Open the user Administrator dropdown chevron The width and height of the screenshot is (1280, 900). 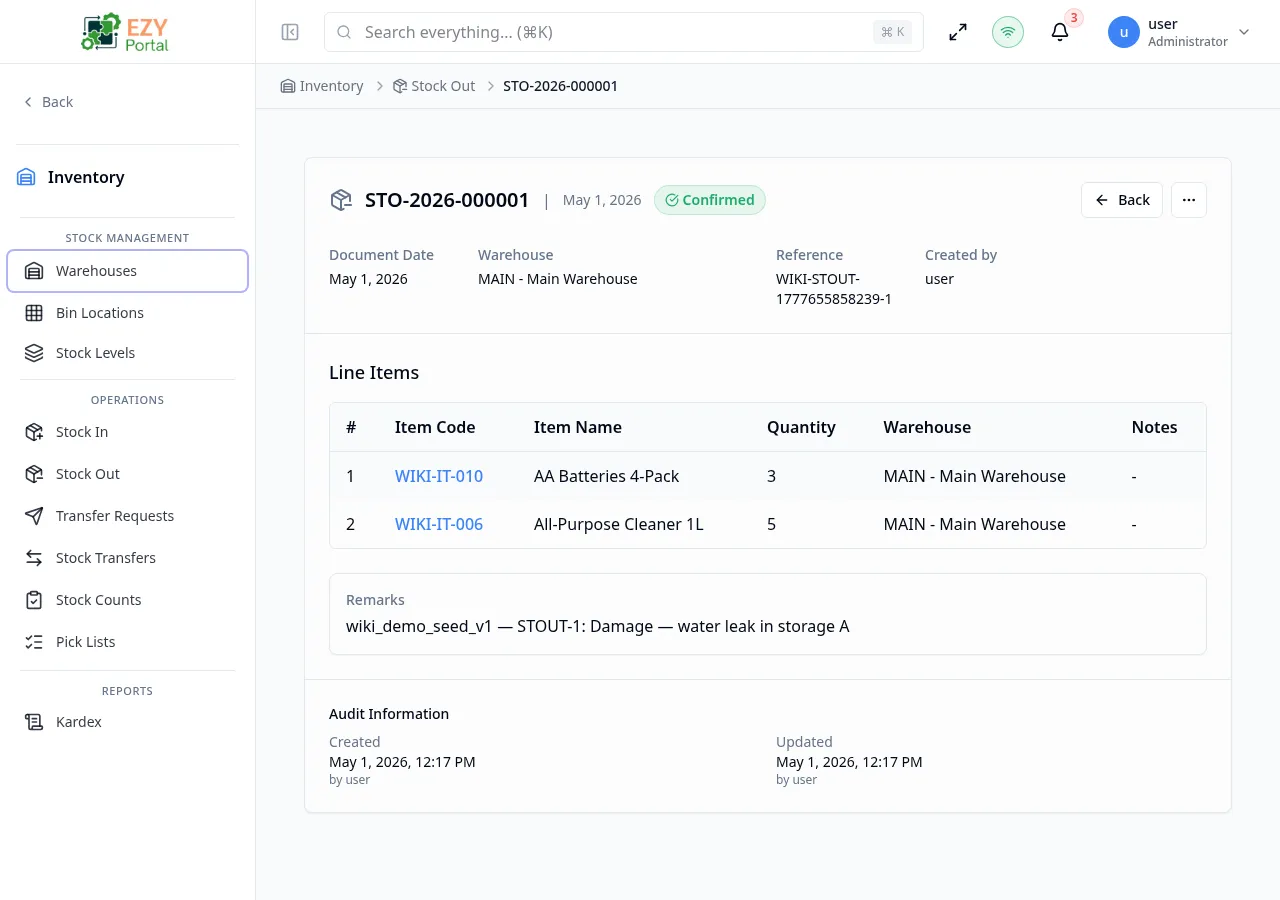(1244, 32)
